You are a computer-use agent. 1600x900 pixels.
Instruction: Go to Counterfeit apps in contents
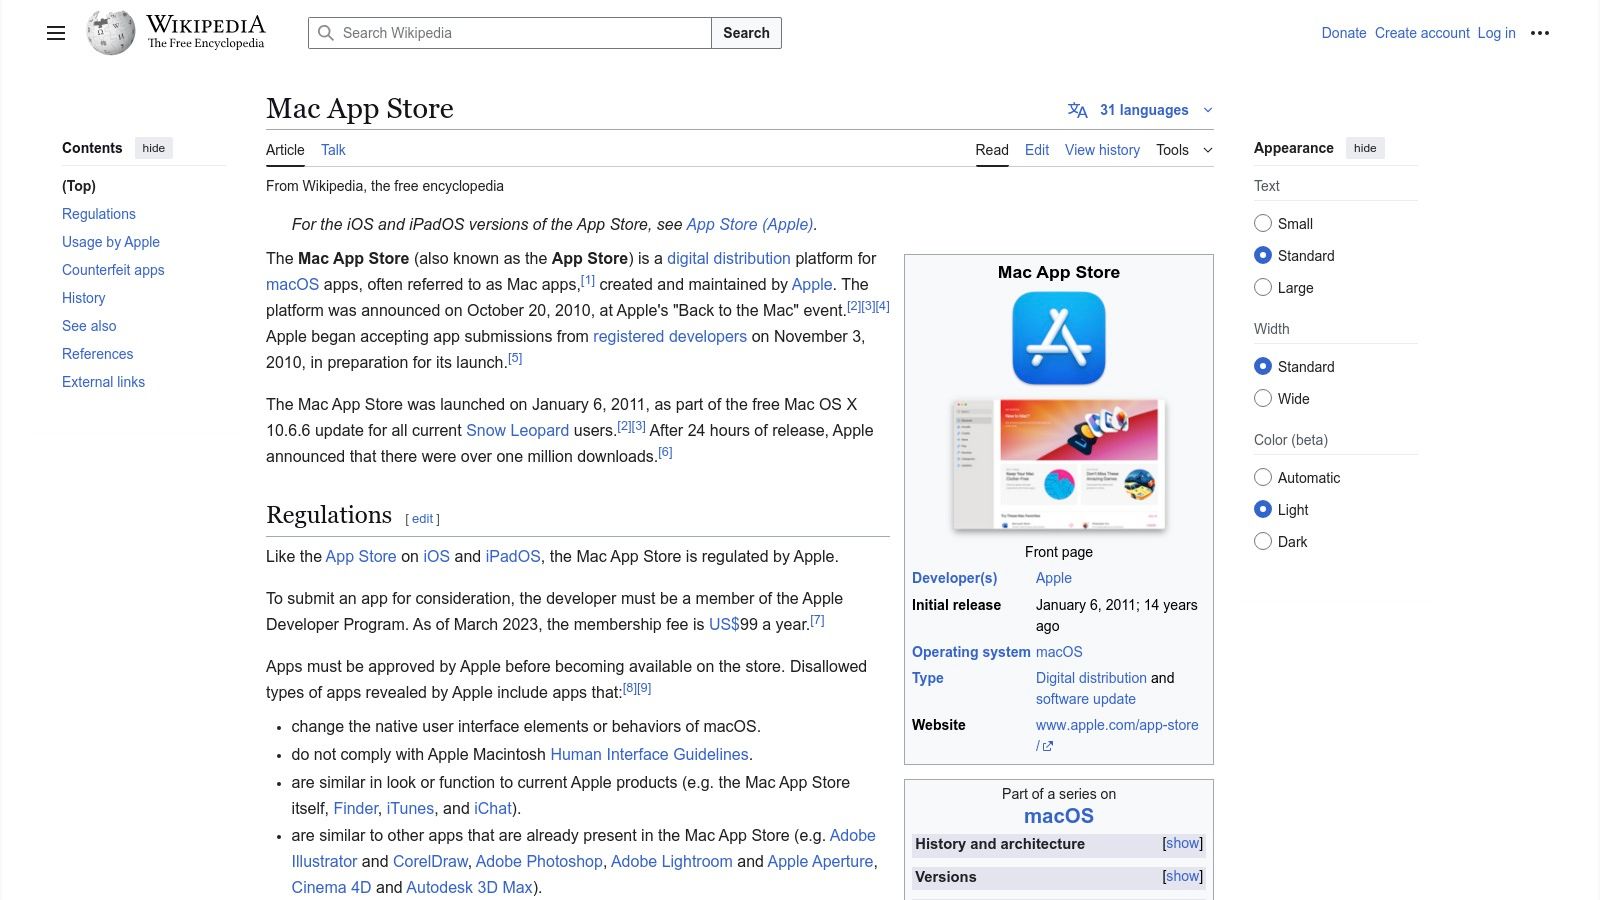point(113,270)
